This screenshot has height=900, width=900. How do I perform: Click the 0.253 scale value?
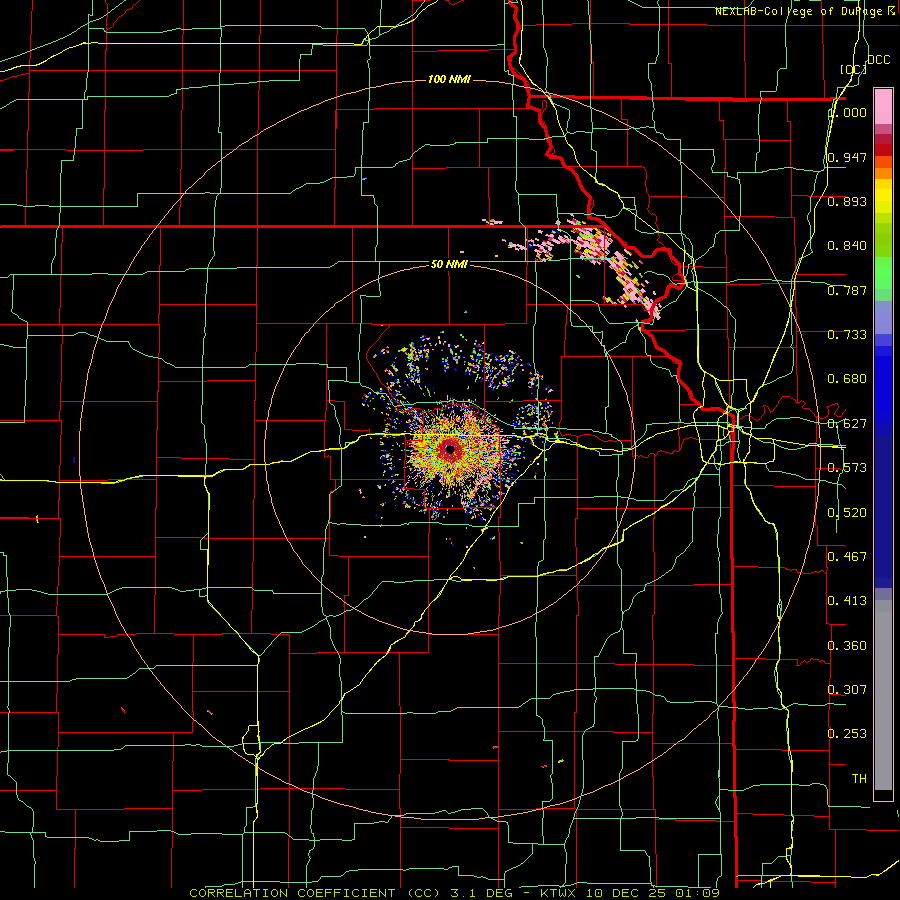point(847,734)
